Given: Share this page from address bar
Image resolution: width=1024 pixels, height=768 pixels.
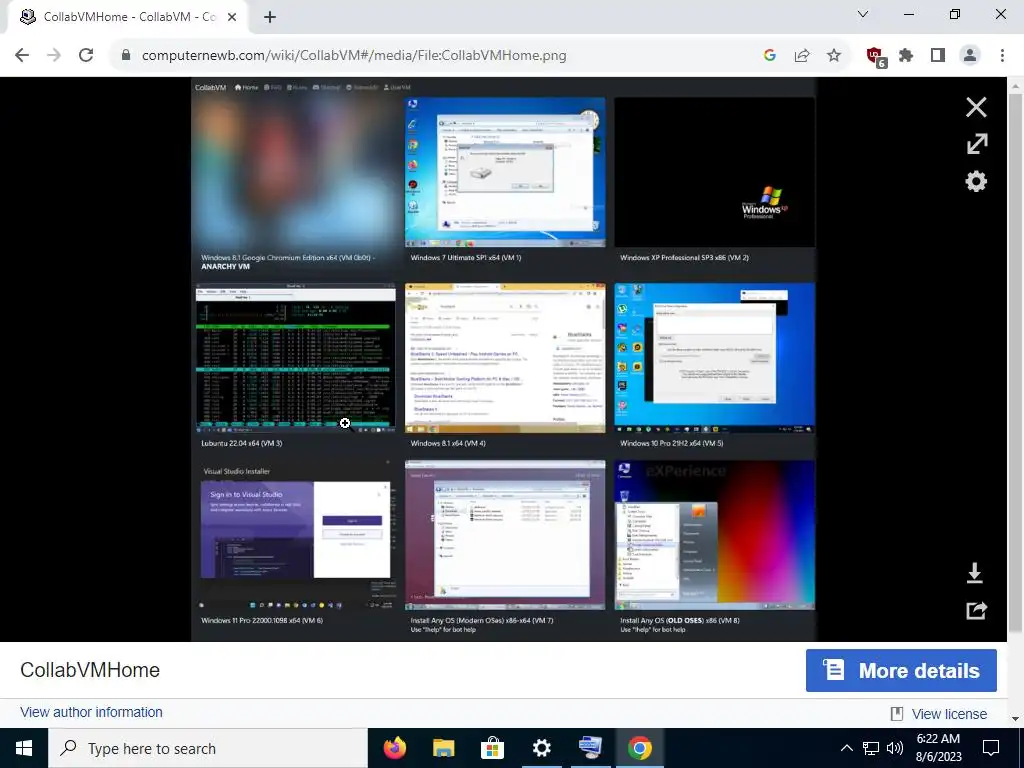Looking at the screenshot, I should pos(801,55).
